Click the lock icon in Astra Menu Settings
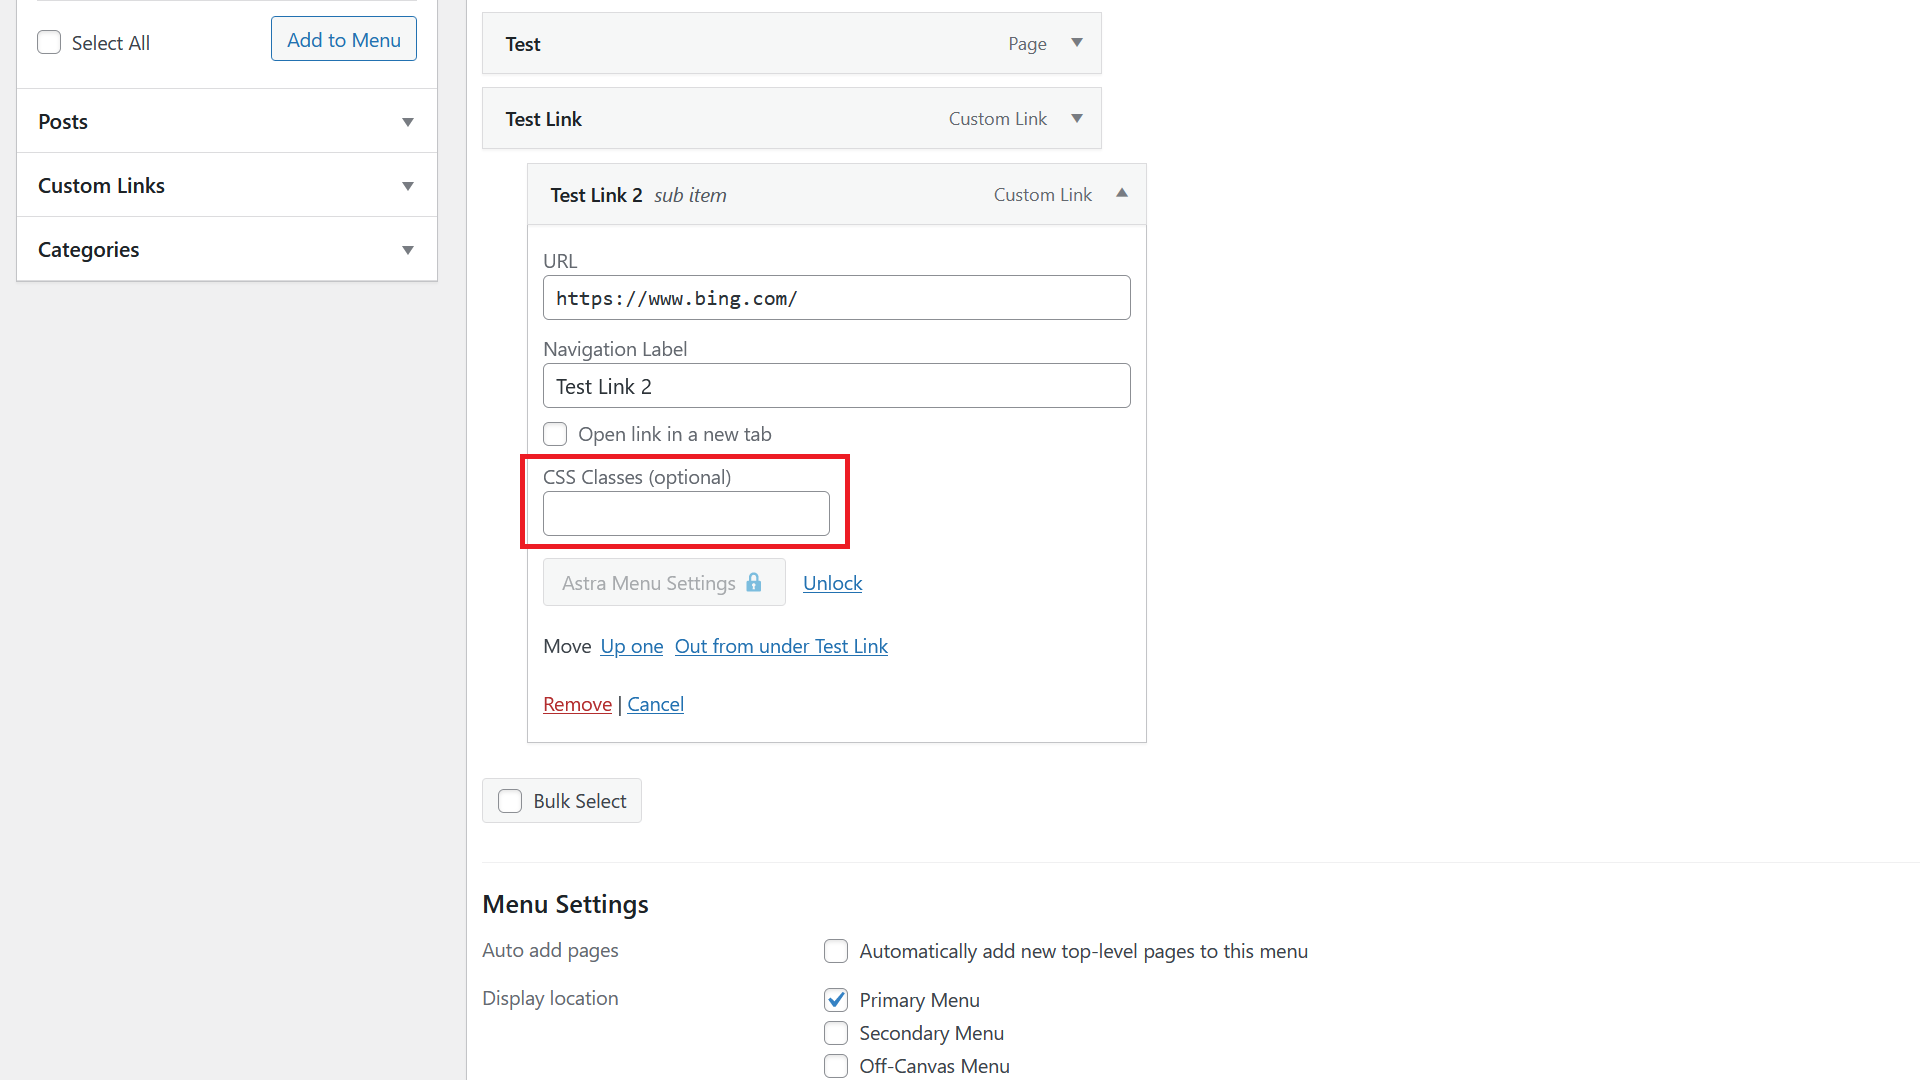The height and width of the screenshot is (1080, 1920). tap(754, 582)
